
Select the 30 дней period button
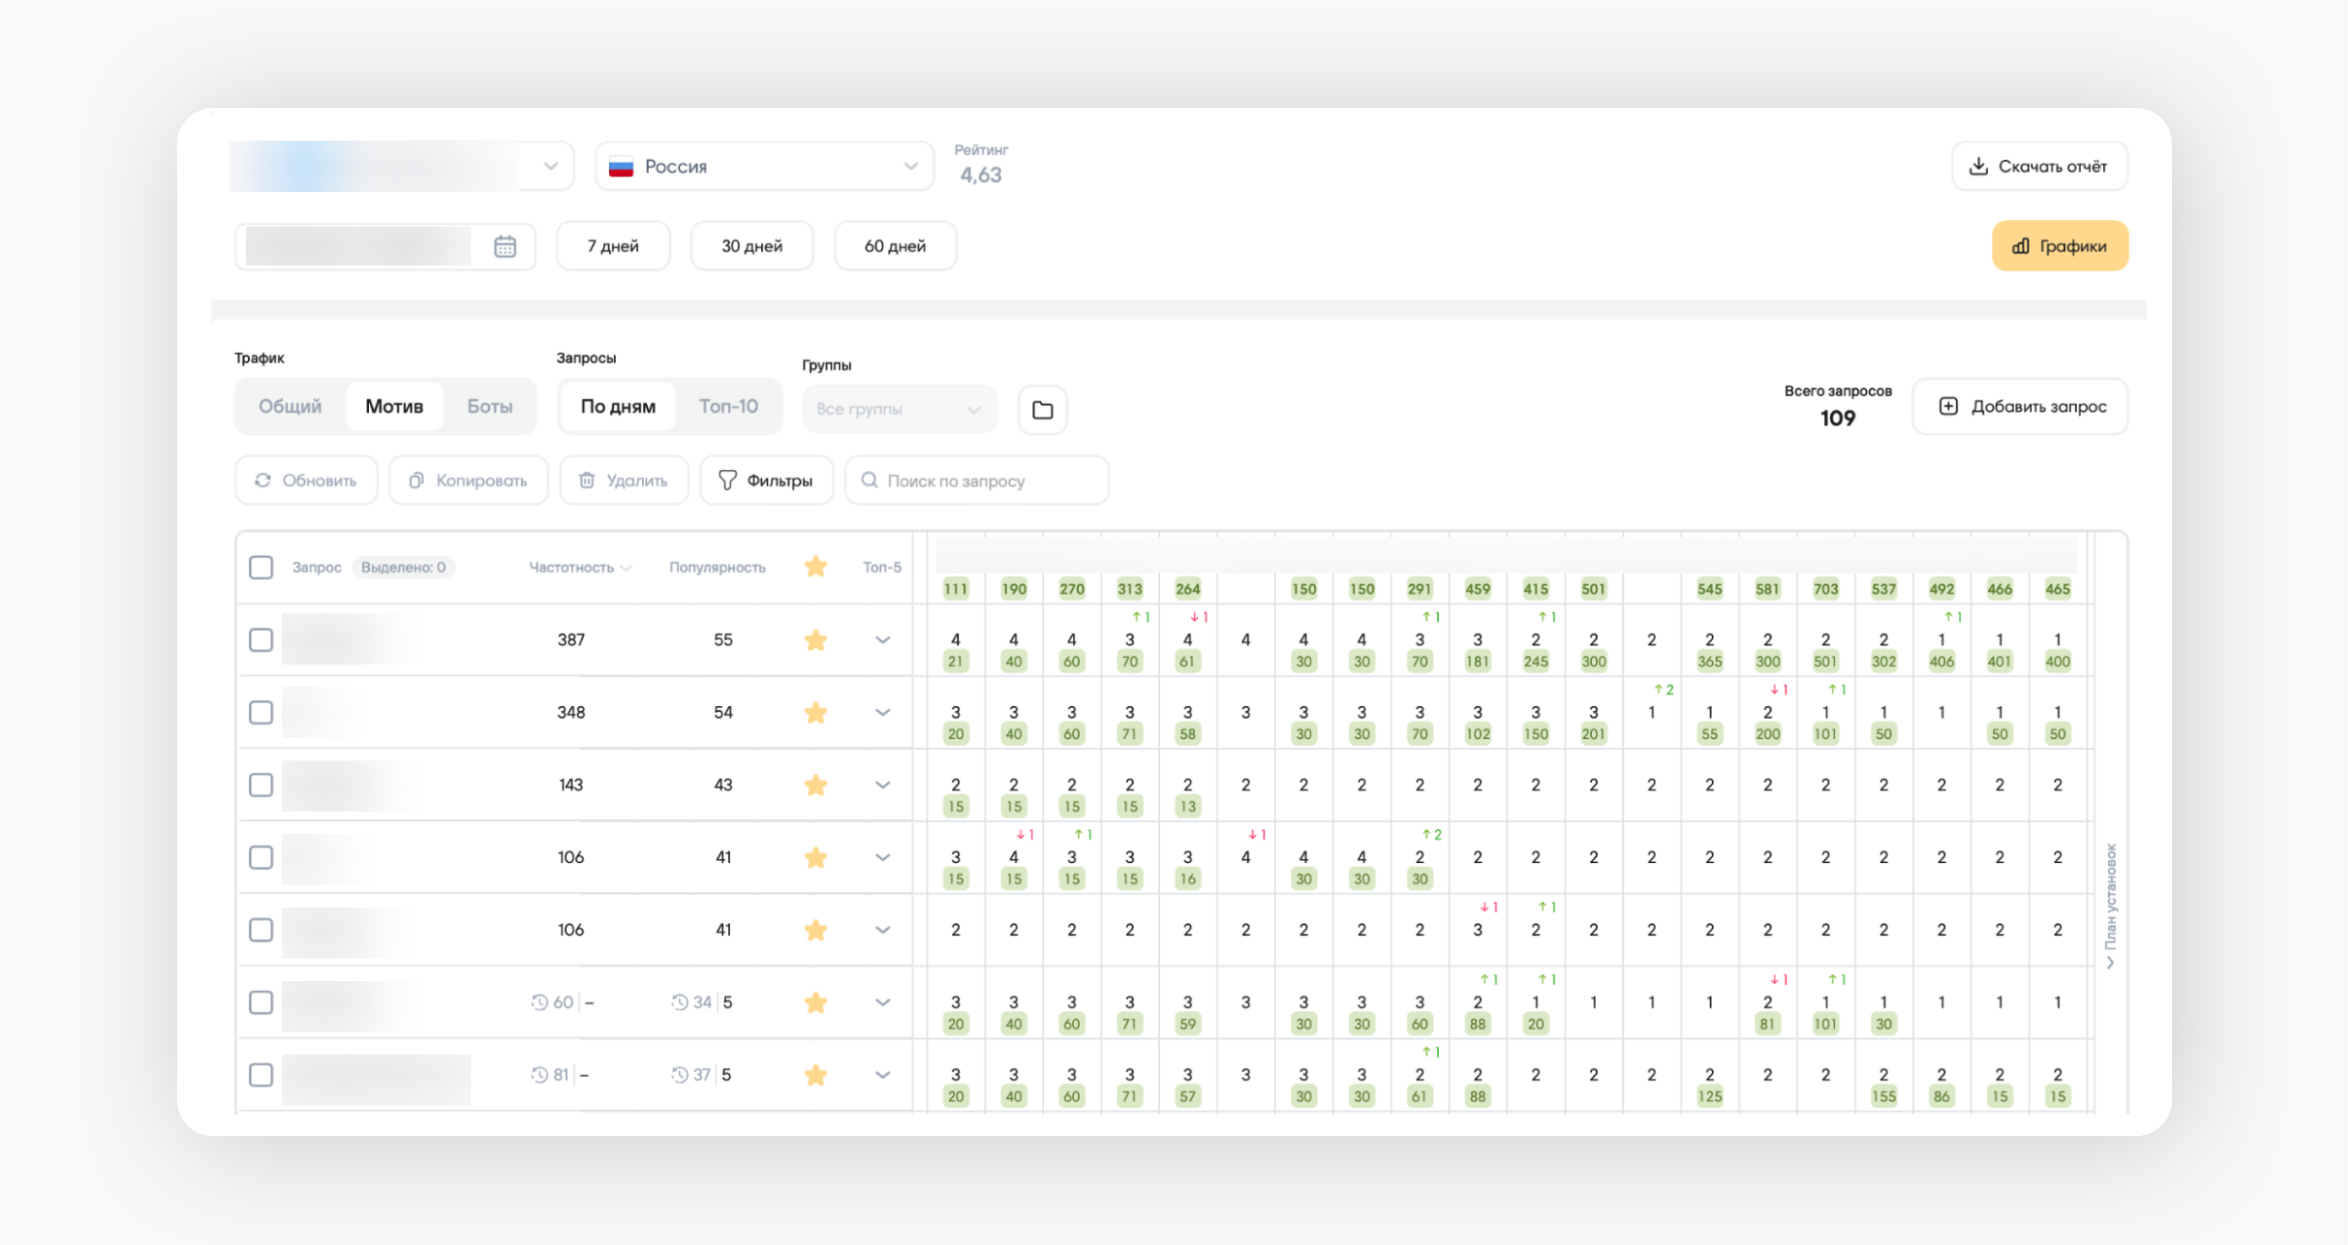point(752,246)
